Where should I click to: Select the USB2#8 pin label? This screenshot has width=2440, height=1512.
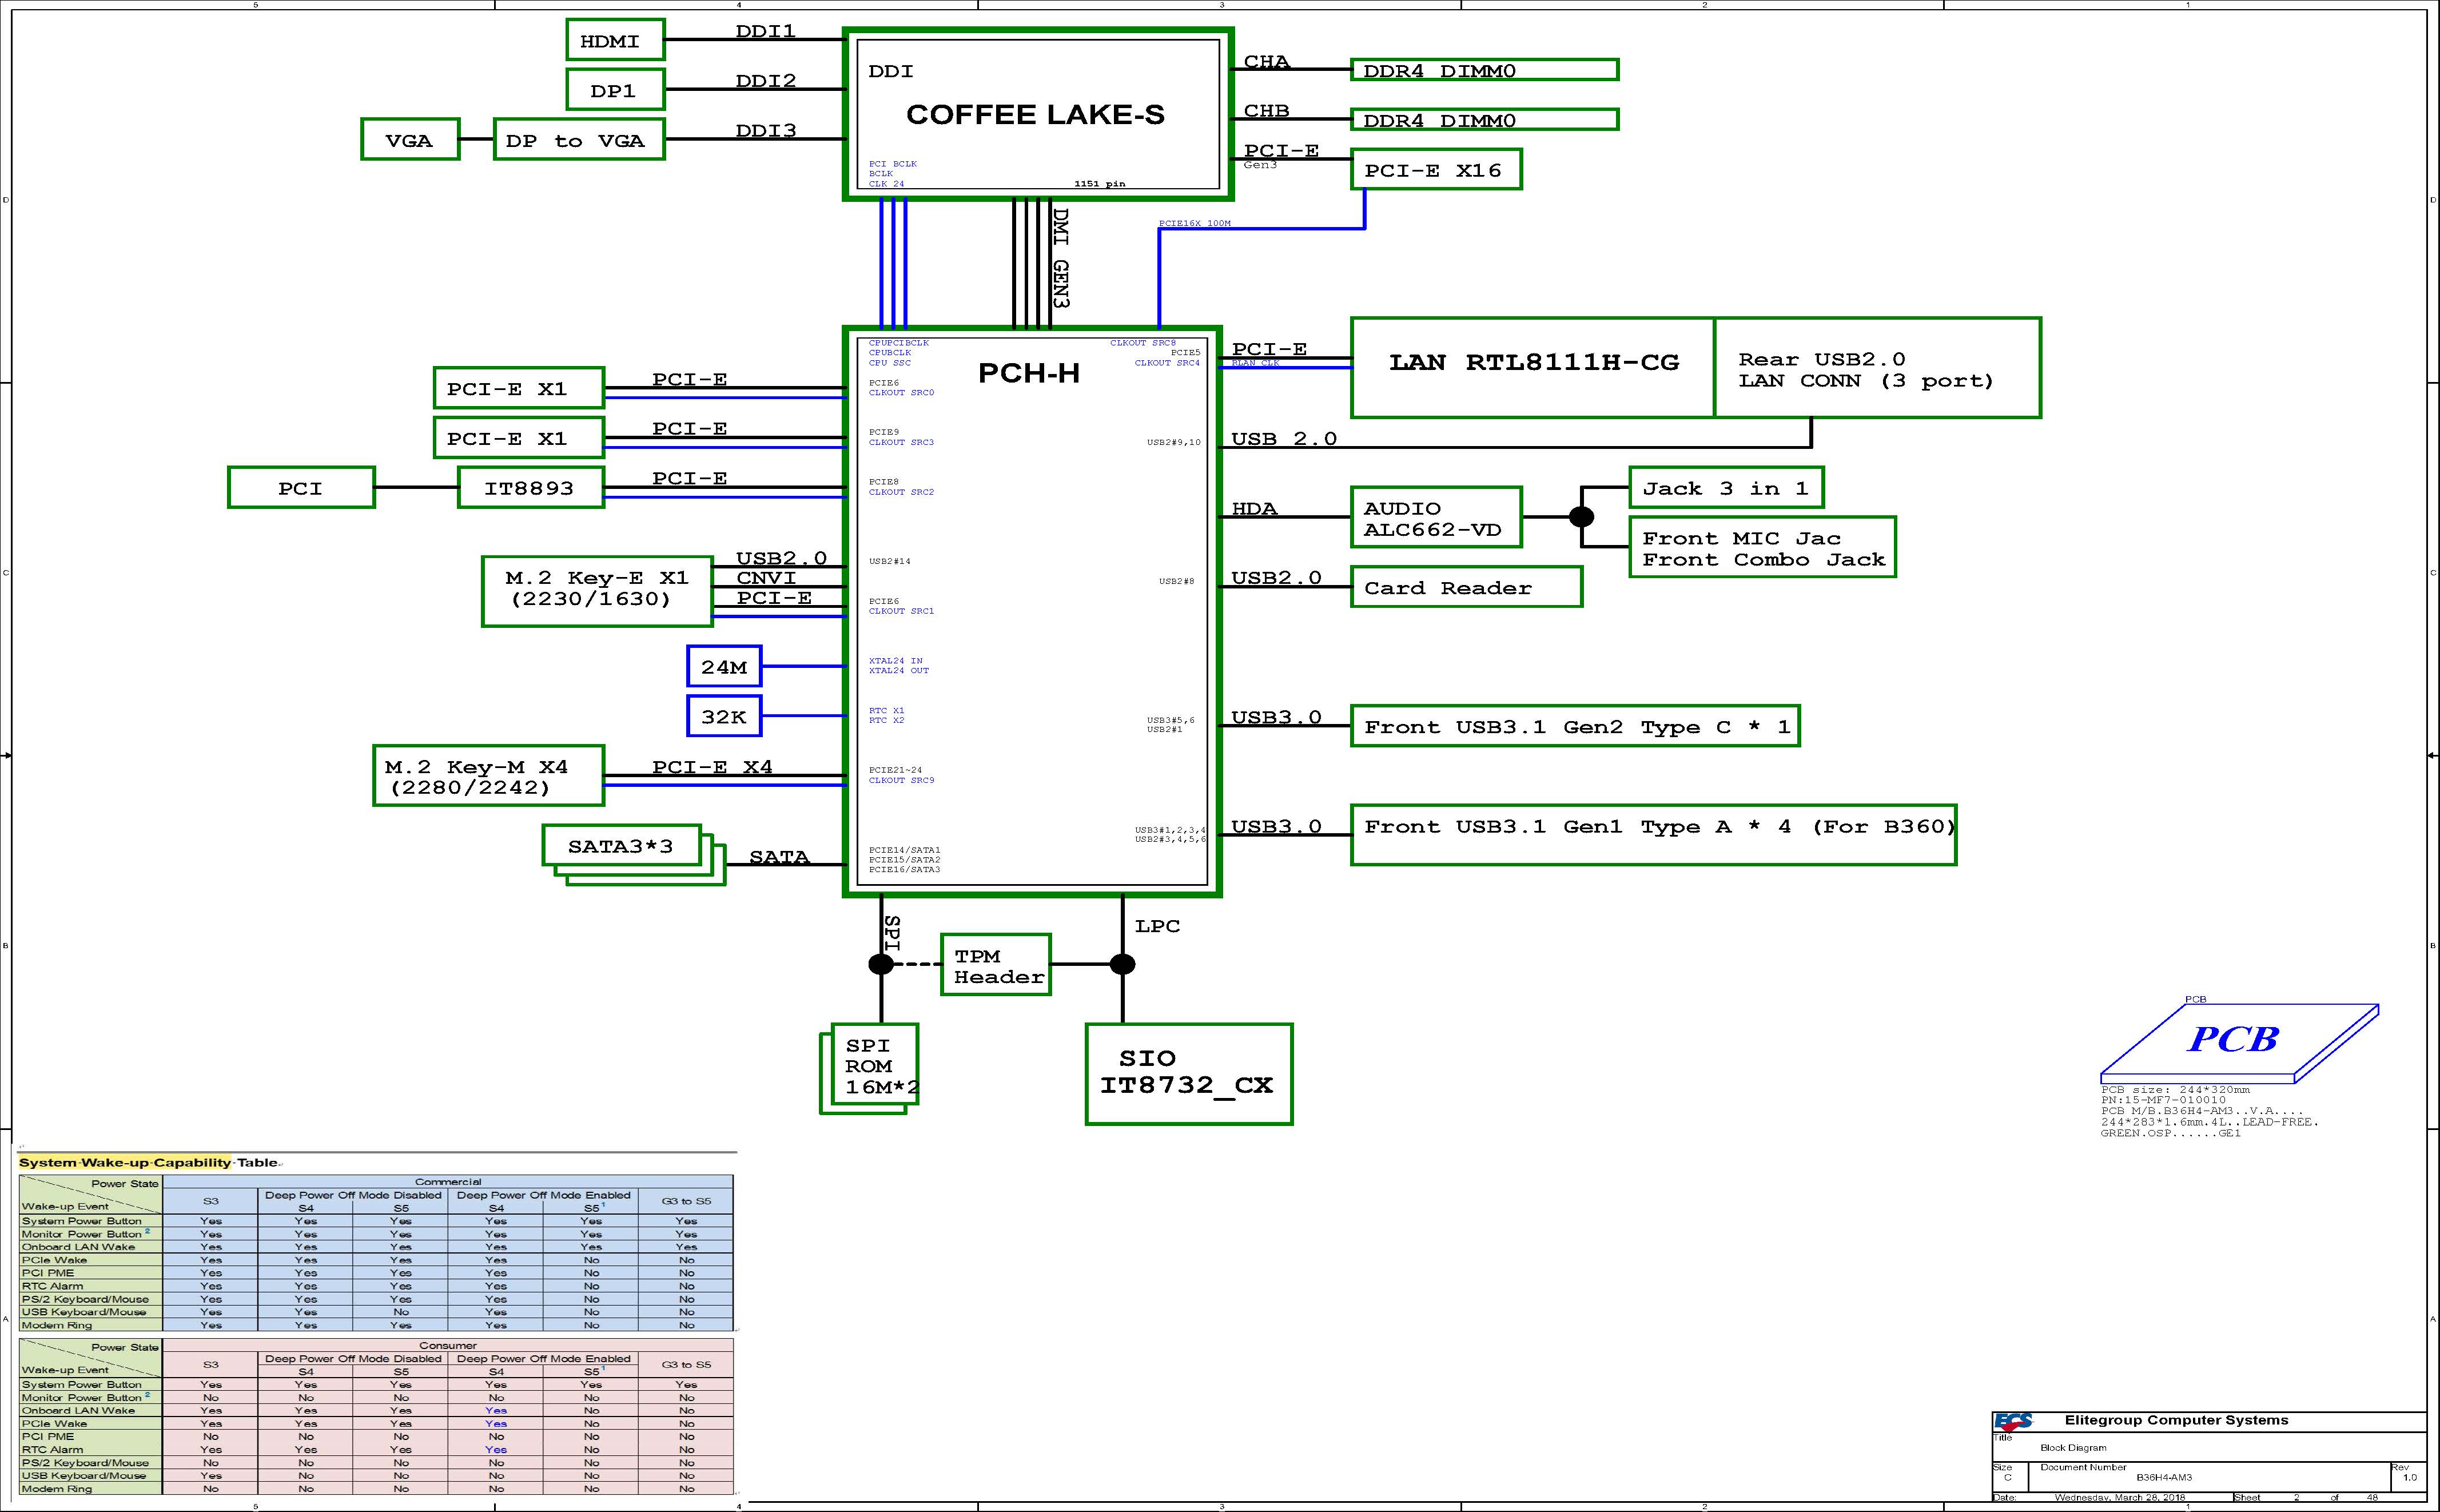pyautogui.click(x=1176, y=581)
